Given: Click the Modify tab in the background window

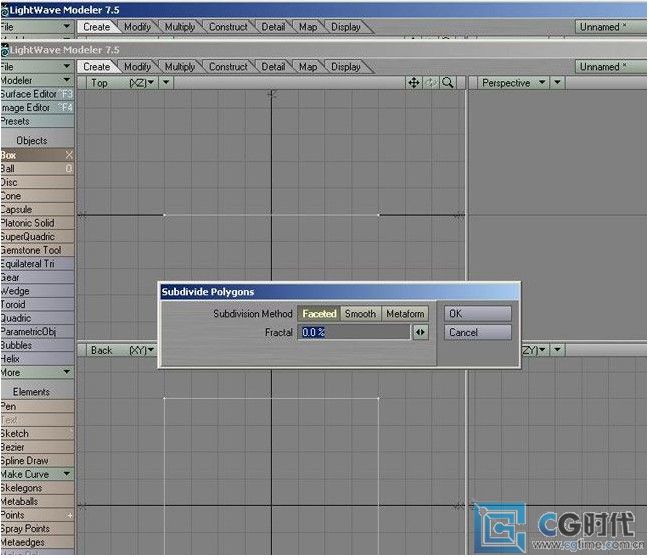Looking at the screenshot, I should (x=137, y=27).
